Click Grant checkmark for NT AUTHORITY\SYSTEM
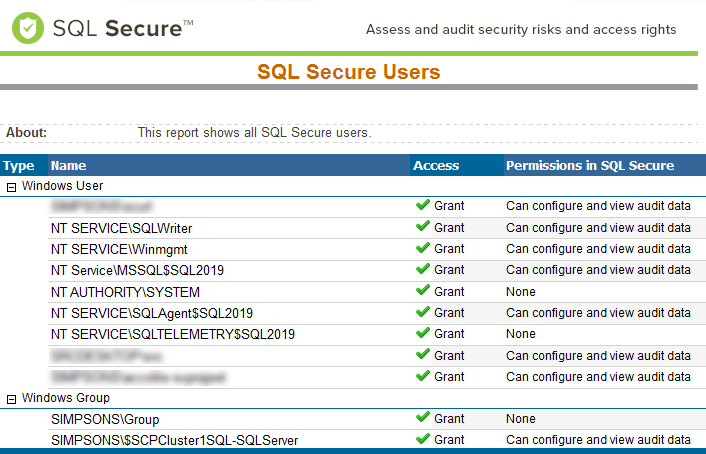Viewport: 706px width, 454px height. click(x=423, y=291)
